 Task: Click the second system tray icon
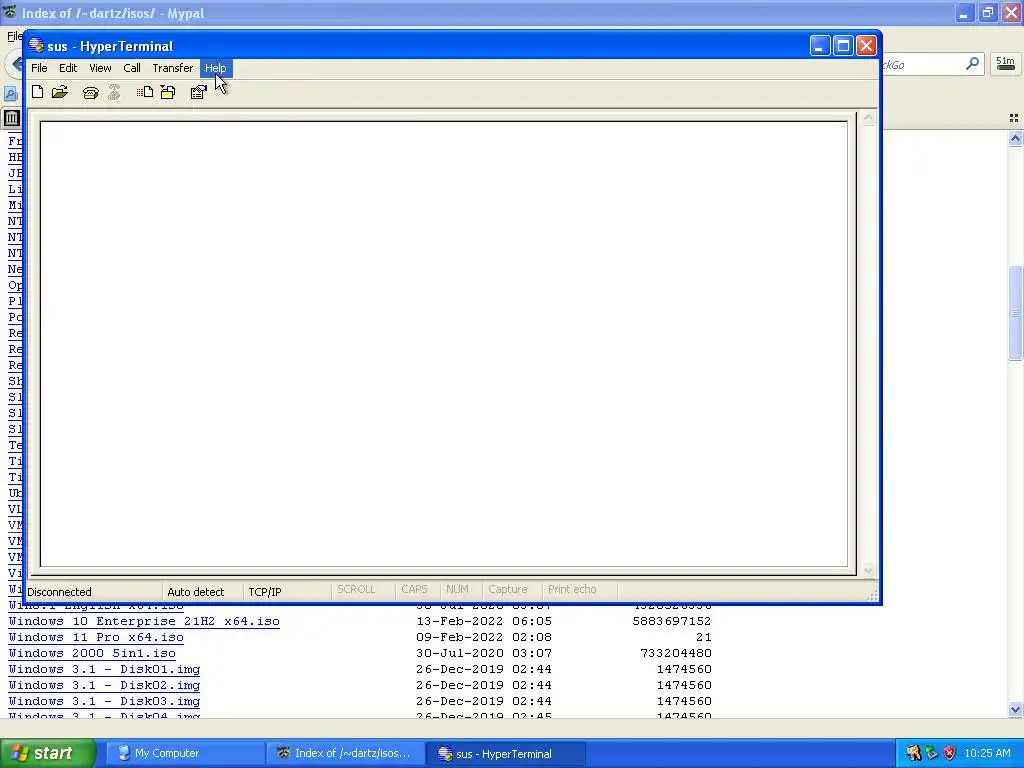point(931,753)
